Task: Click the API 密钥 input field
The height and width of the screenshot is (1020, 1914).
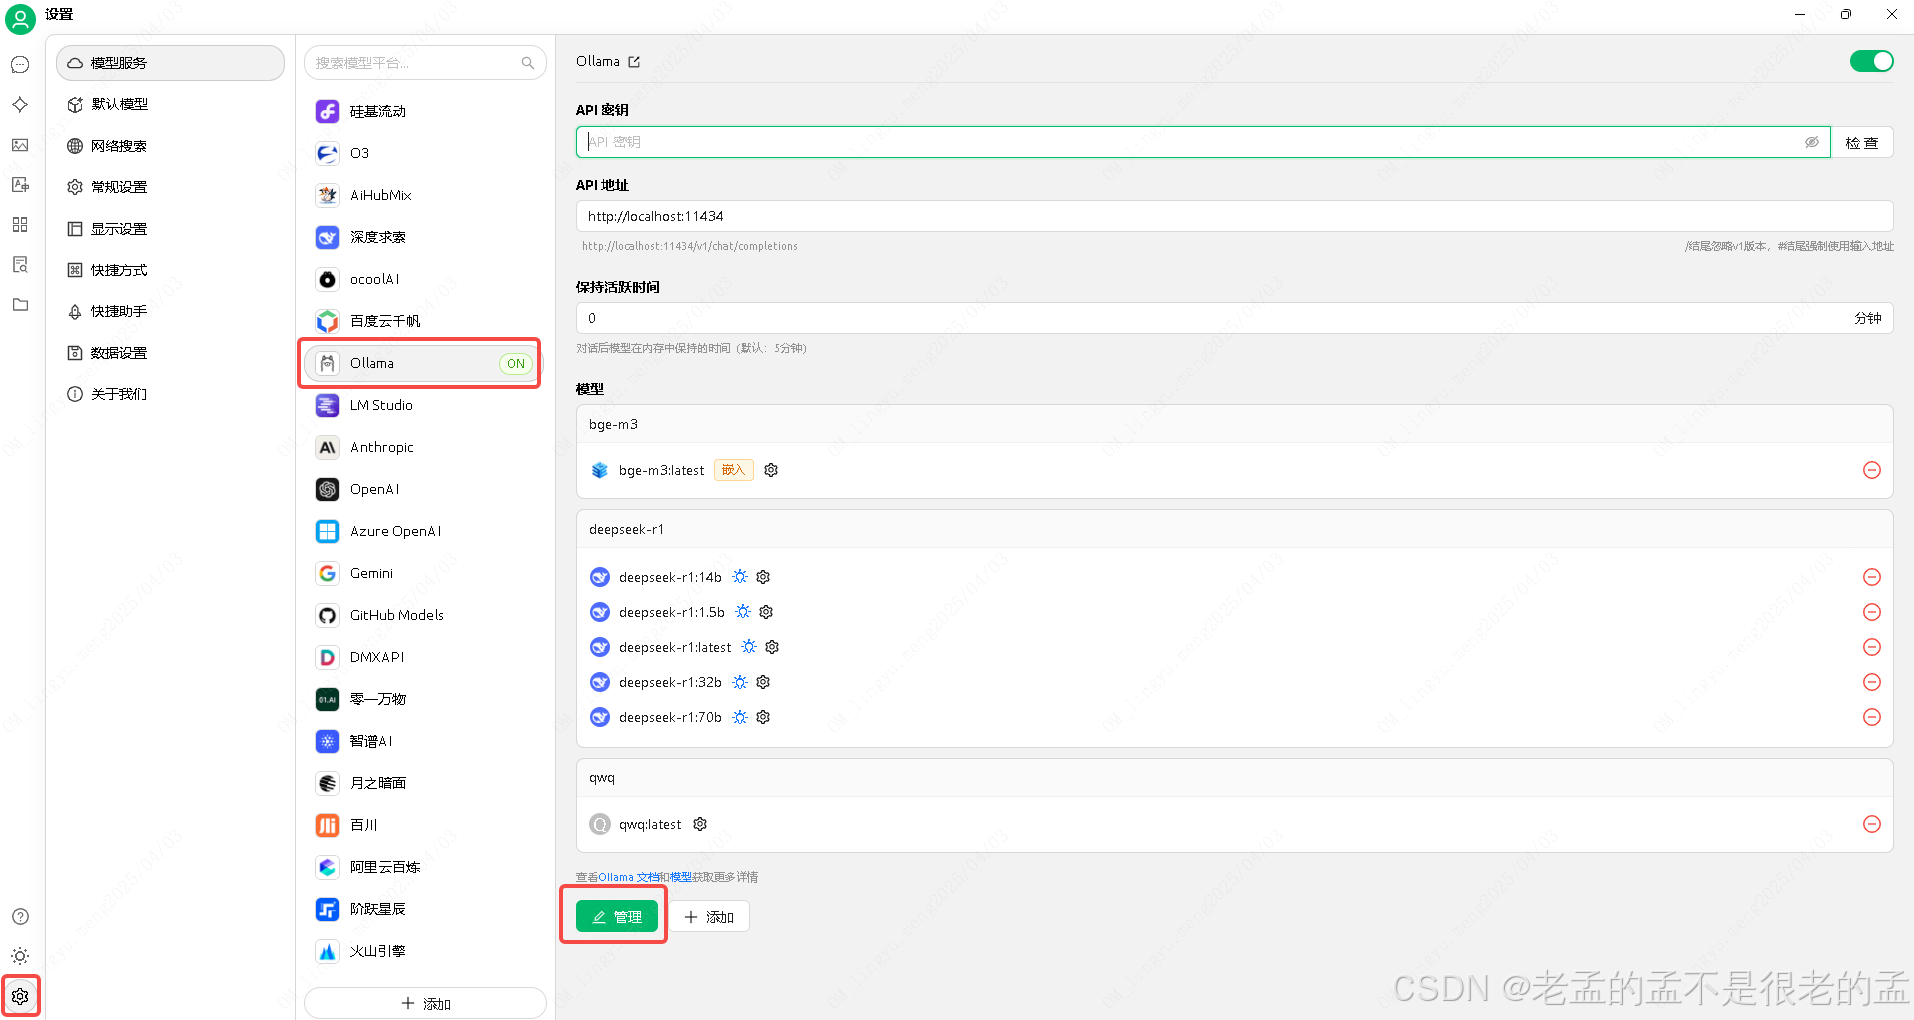Action: [1203, 142]
